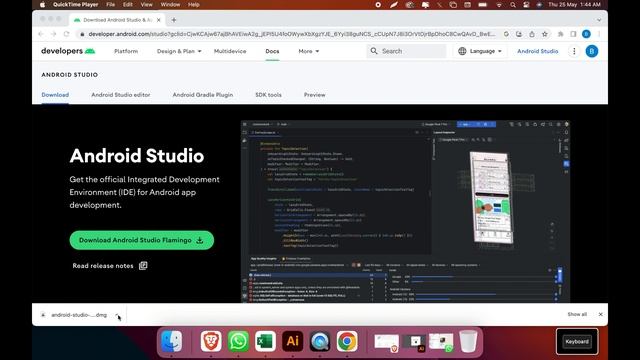640x360 pixels.
Task: Open a new browser tab
Action: tap(174, 20)
